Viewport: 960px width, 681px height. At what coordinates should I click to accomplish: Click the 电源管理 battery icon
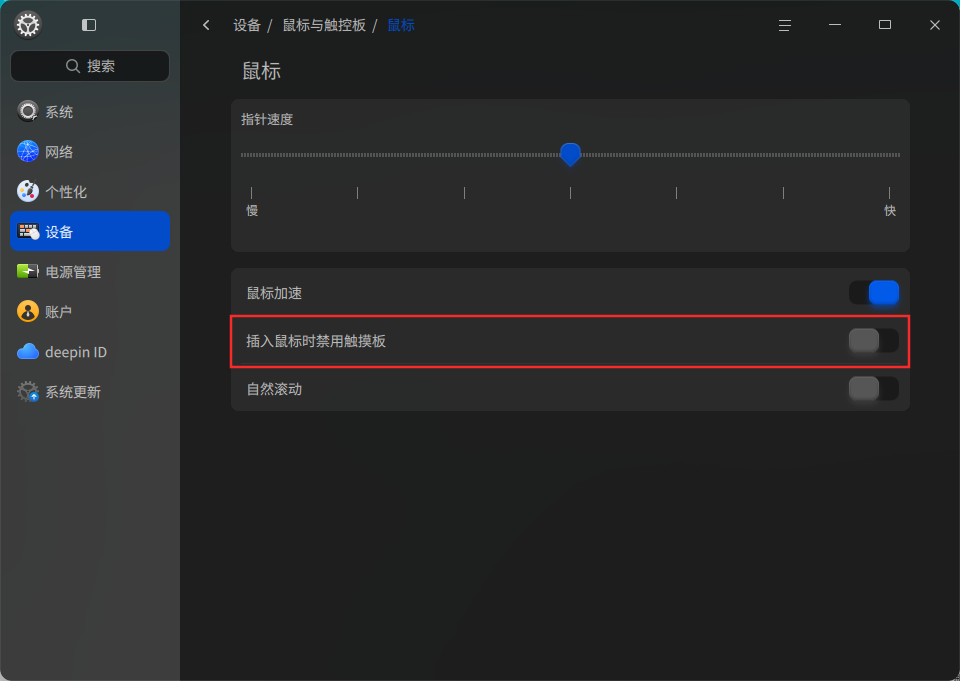(28, 271)
